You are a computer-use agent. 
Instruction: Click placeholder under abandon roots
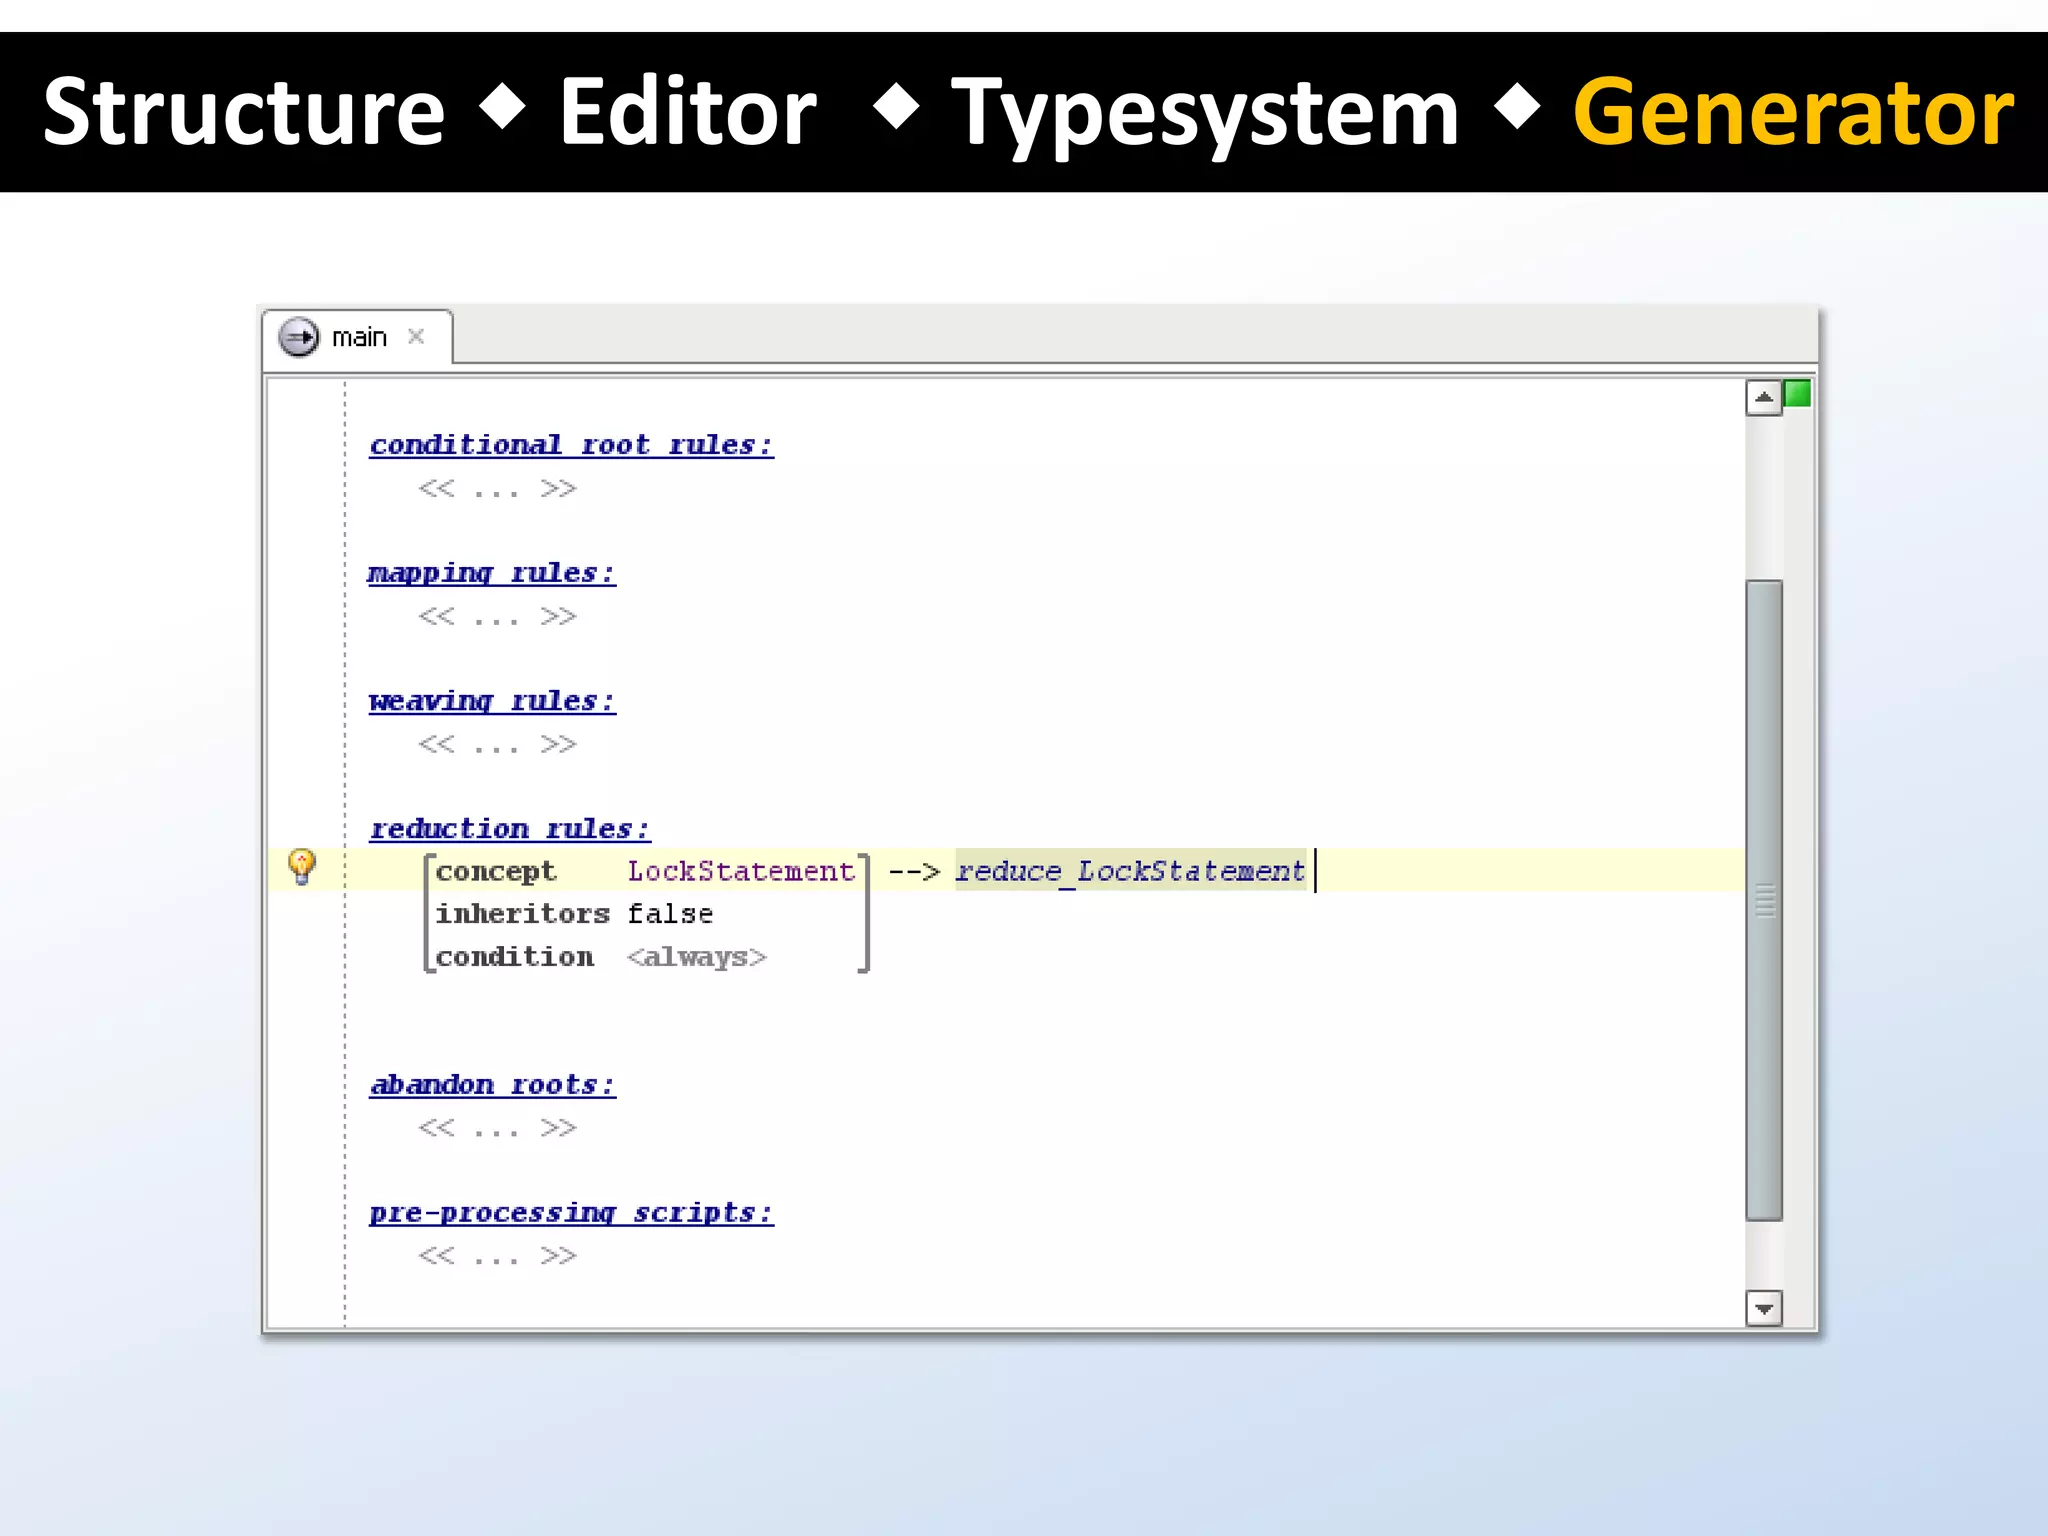(x=497, y=1129)
